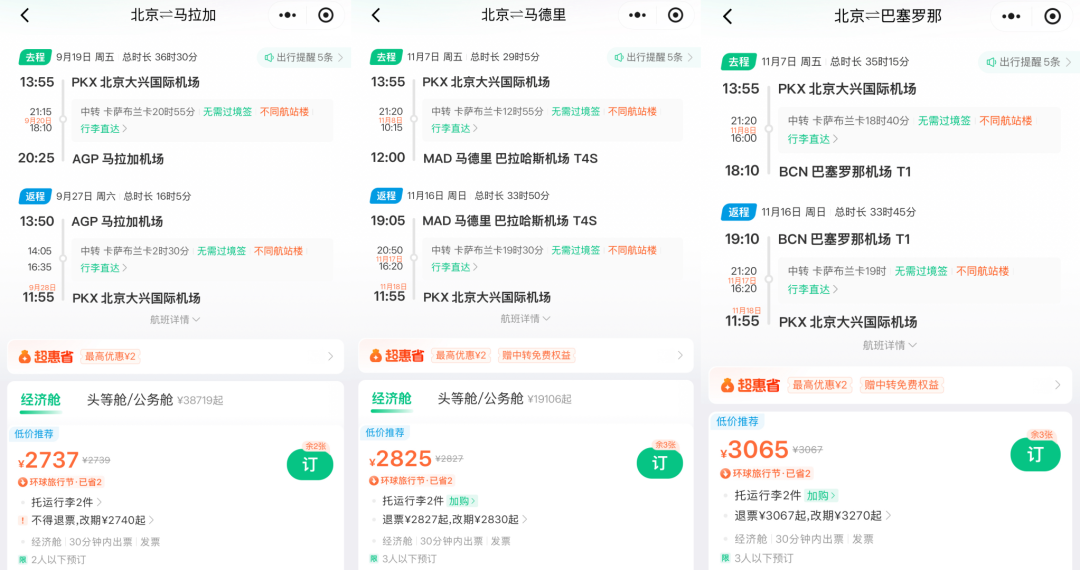
Task: Open 出行提醒5条 on the 马德里 trip
Action: (654, 58)
